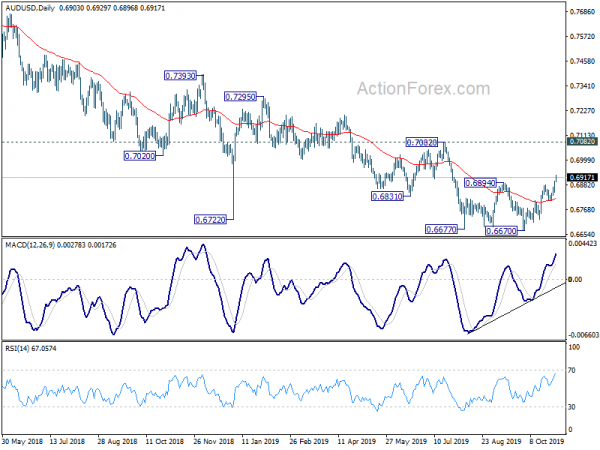Screen dimensions: 600x450
Task: Click the 0.68310 low label
Action: pyautogui.click(x=387, y=197)
